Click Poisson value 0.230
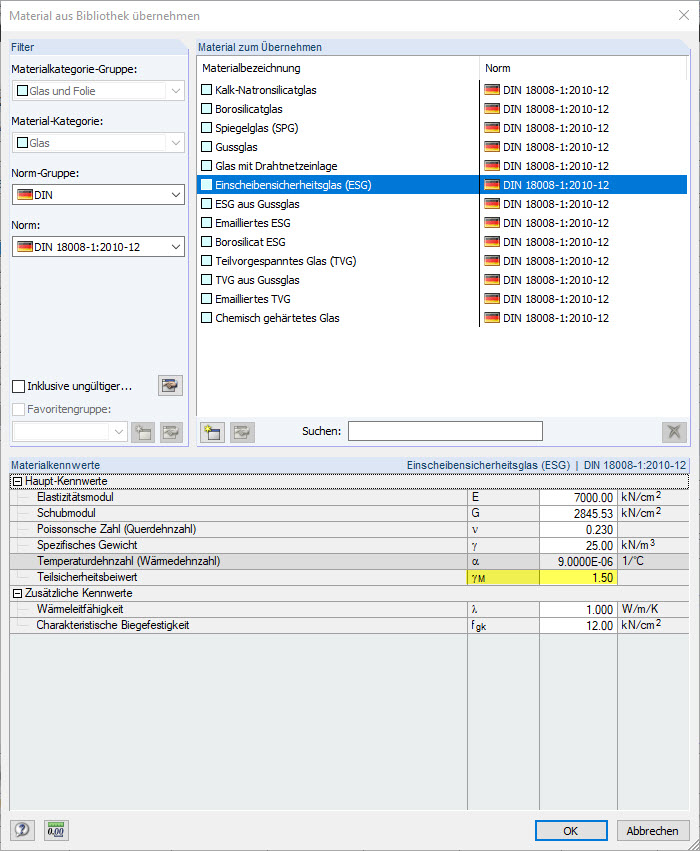Screen dimensions: 700x851 click(x=578, y=529)
